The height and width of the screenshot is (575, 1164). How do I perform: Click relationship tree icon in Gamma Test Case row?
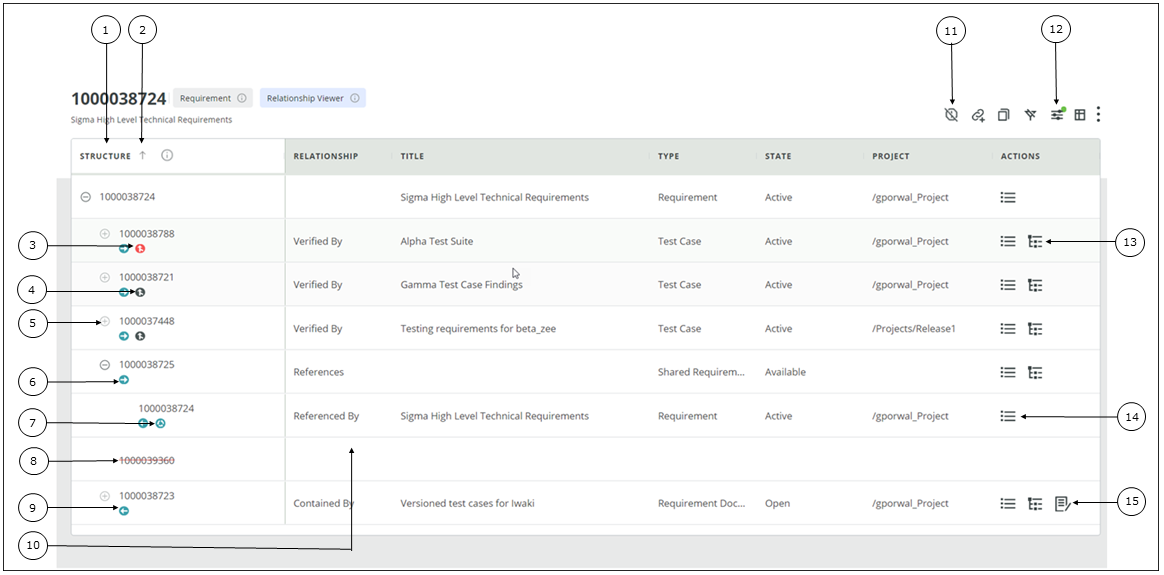click(1035, 284)
